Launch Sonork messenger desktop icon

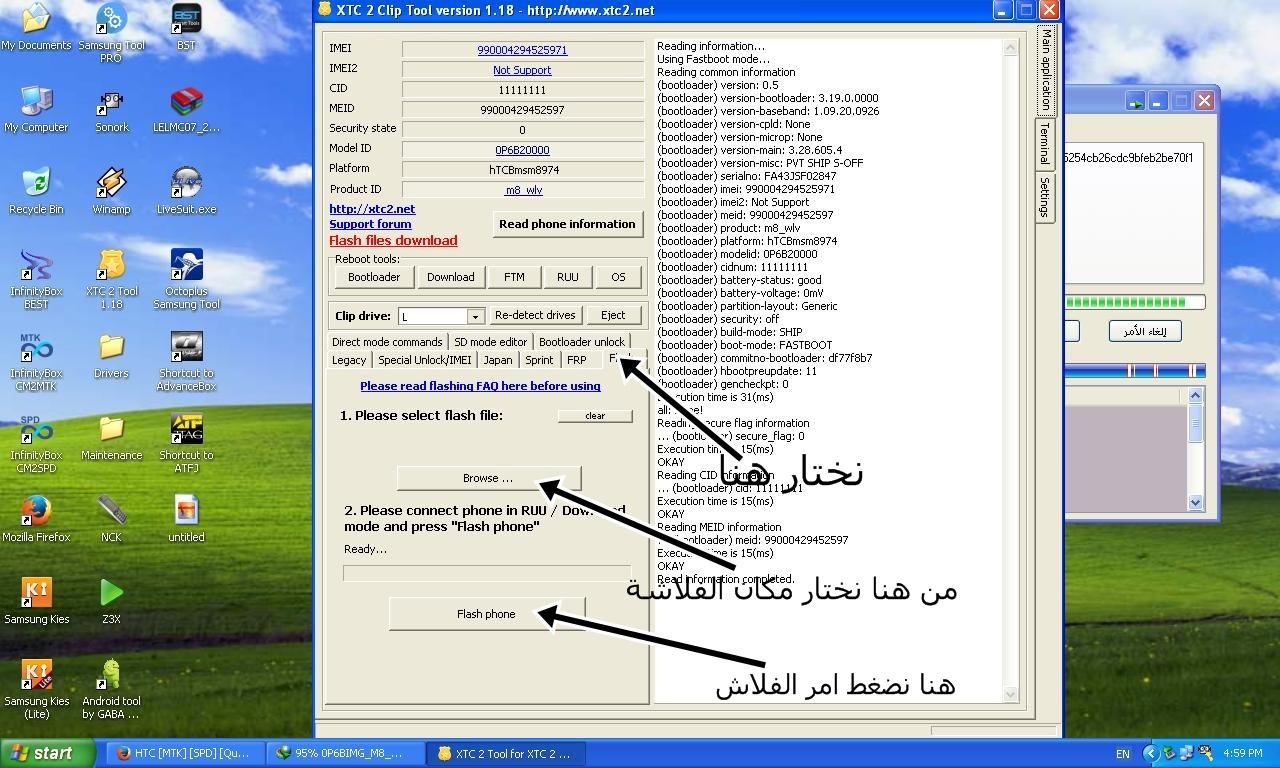pyautogui.click(x=111, y=109)
